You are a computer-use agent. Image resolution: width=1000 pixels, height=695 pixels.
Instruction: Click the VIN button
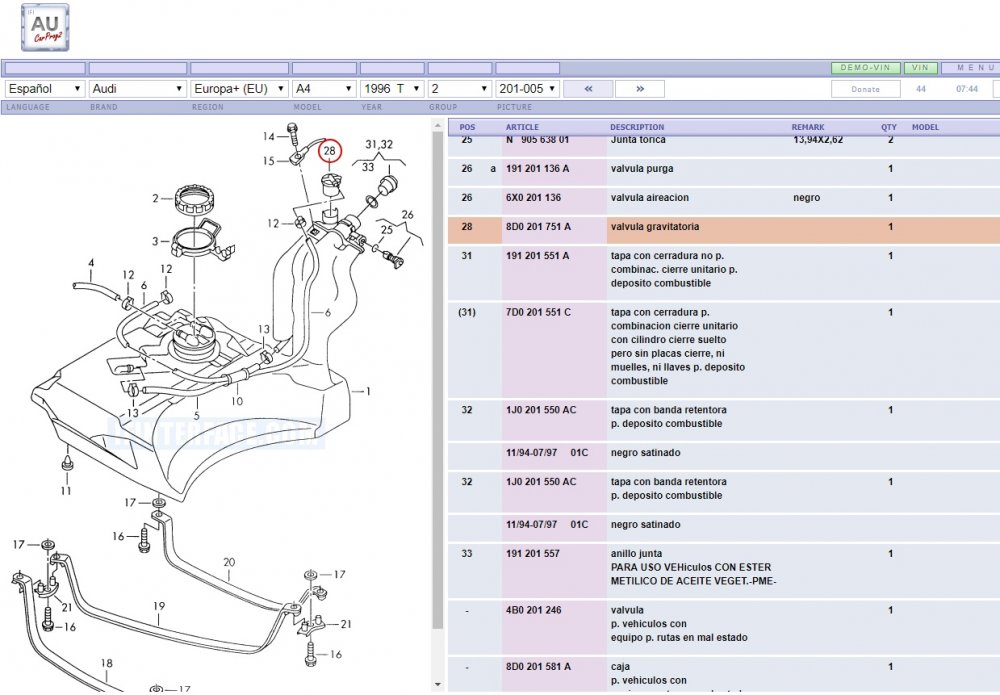pos(920,68)
